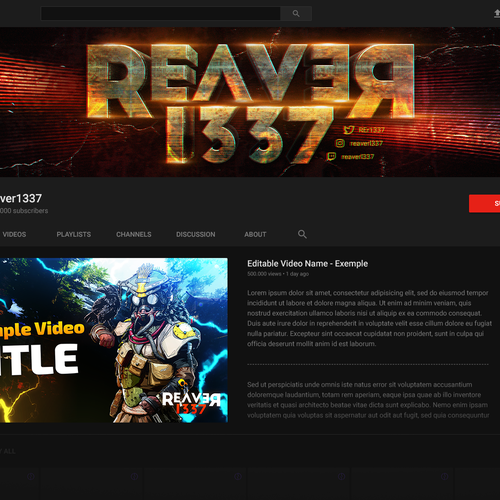Click the RÈr1337 Twitter handle text
Screen dimensions: 500x500
tap(371, 130)
